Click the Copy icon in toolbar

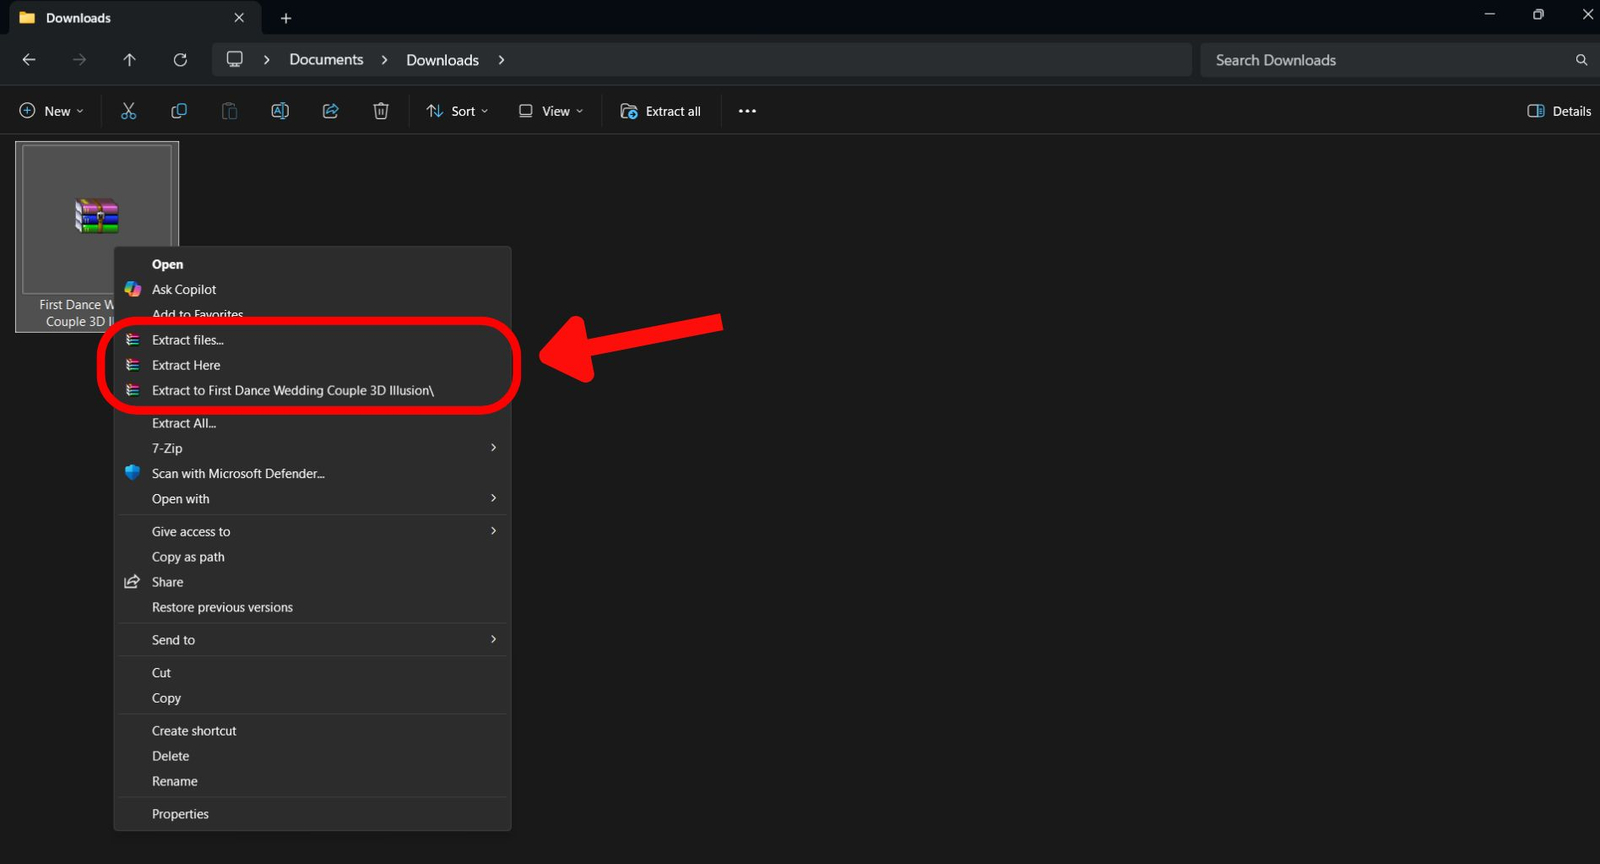coord(179,111)
